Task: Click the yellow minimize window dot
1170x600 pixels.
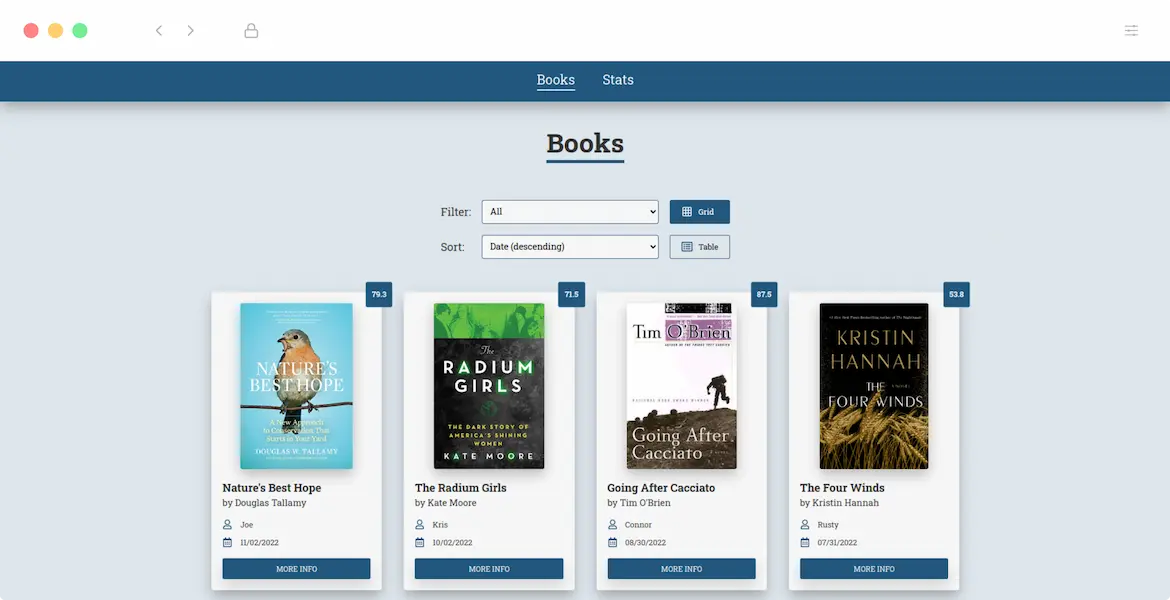Action: pyautogui.click(x=55, y=31)
